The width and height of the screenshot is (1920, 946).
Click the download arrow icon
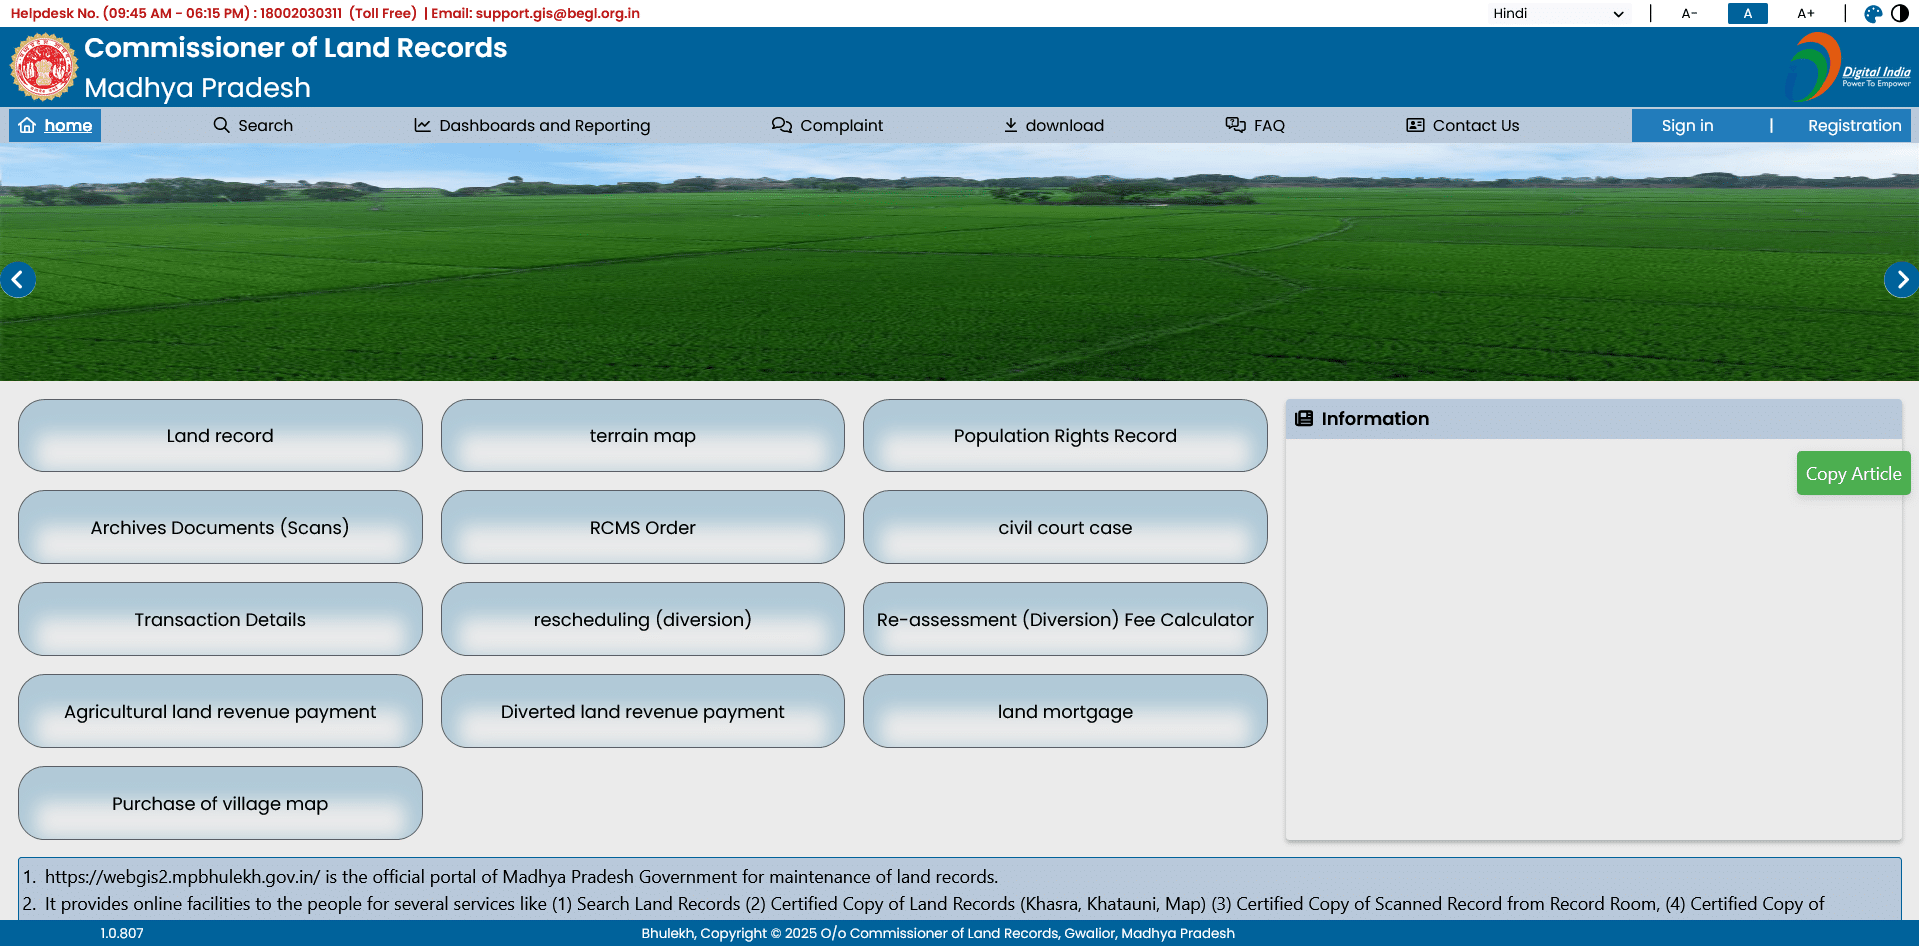1009,125
